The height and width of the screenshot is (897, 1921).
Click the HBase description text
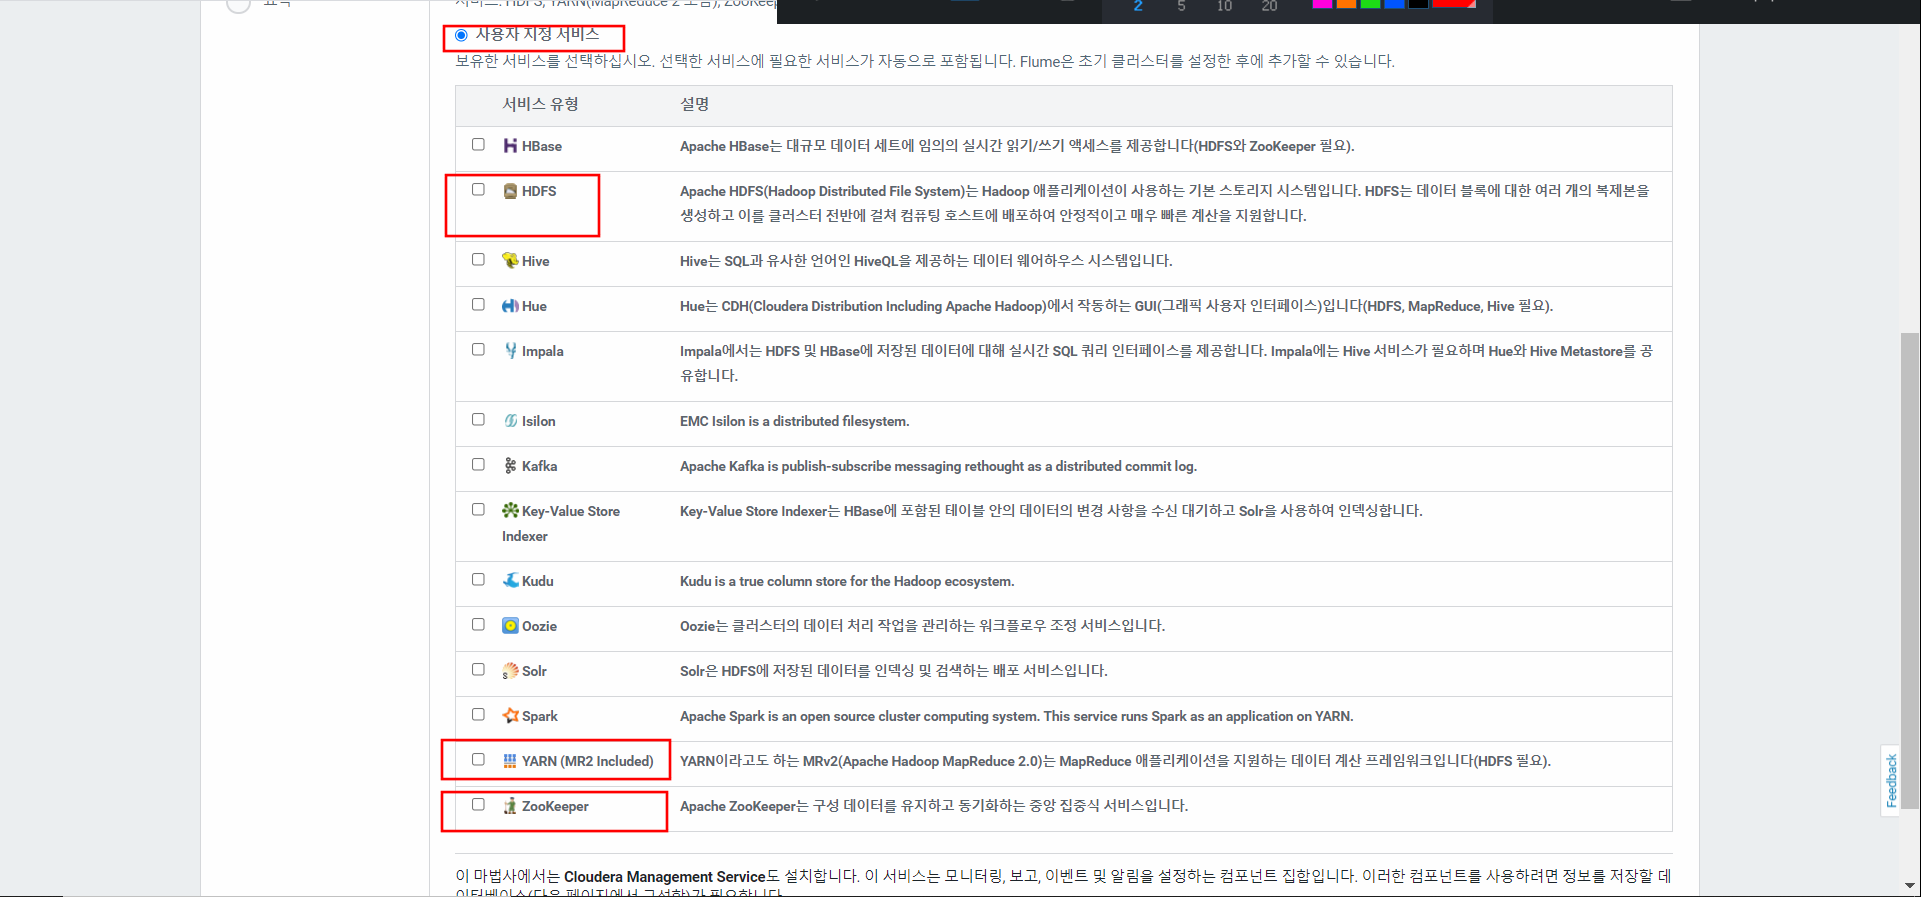1017,146
